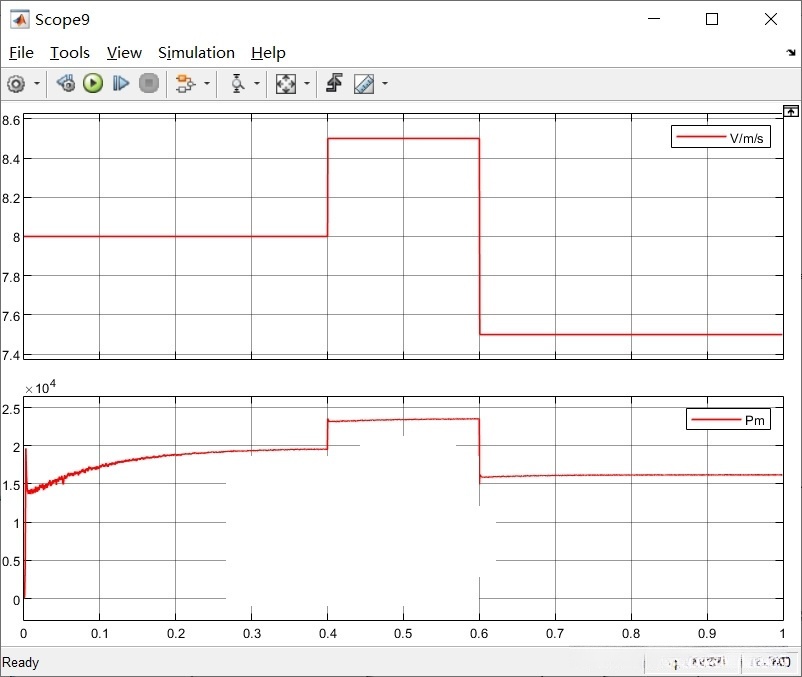Click the maximize axes button at plot corner
The height and width of the screenshot is (677, 802).
coord(791,109)
